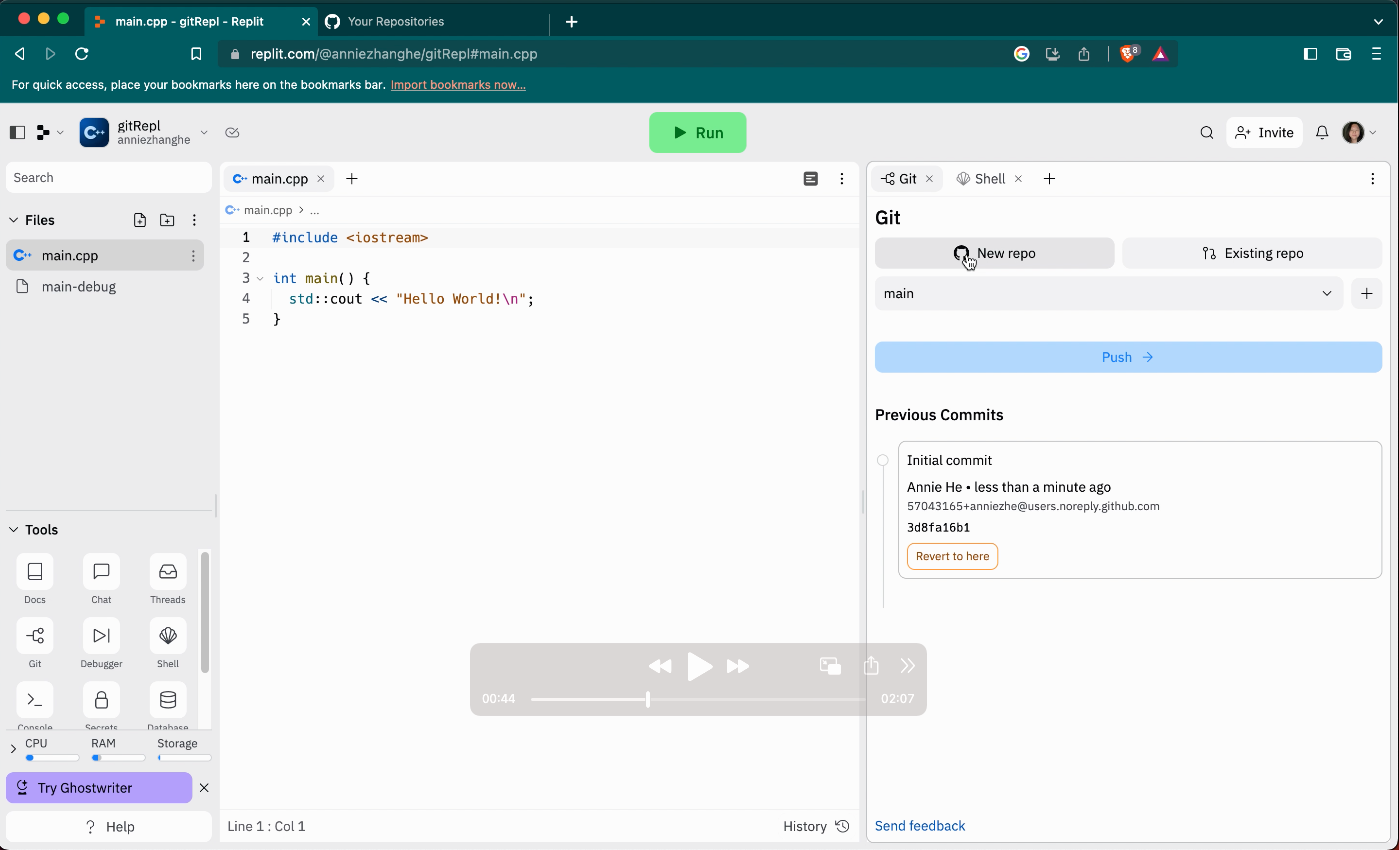
Task: Collapse the Files section
Action: (x=14, y=220)
